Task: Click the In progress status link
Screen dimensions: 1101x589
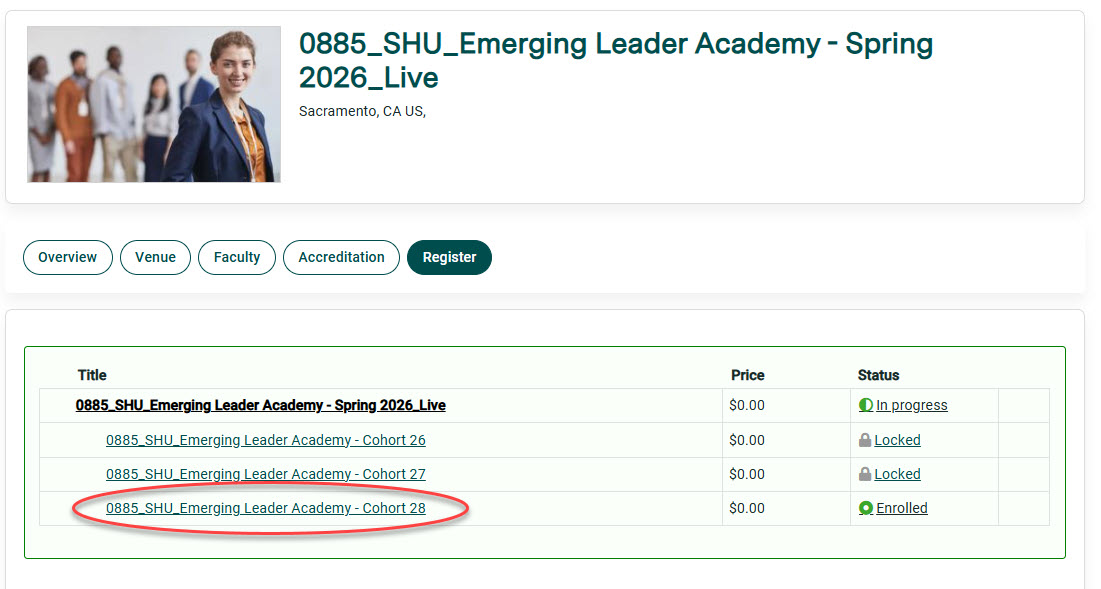Action: 910,405
